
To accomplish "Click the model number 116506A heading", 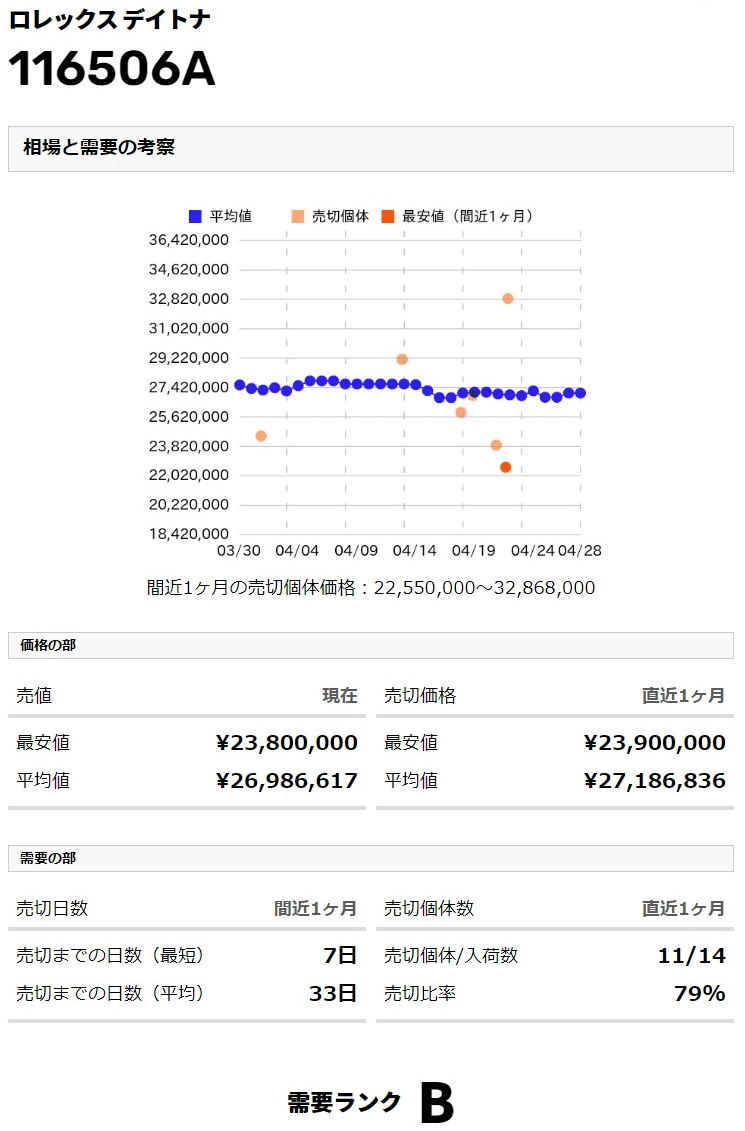I will (x=112, y=70).
